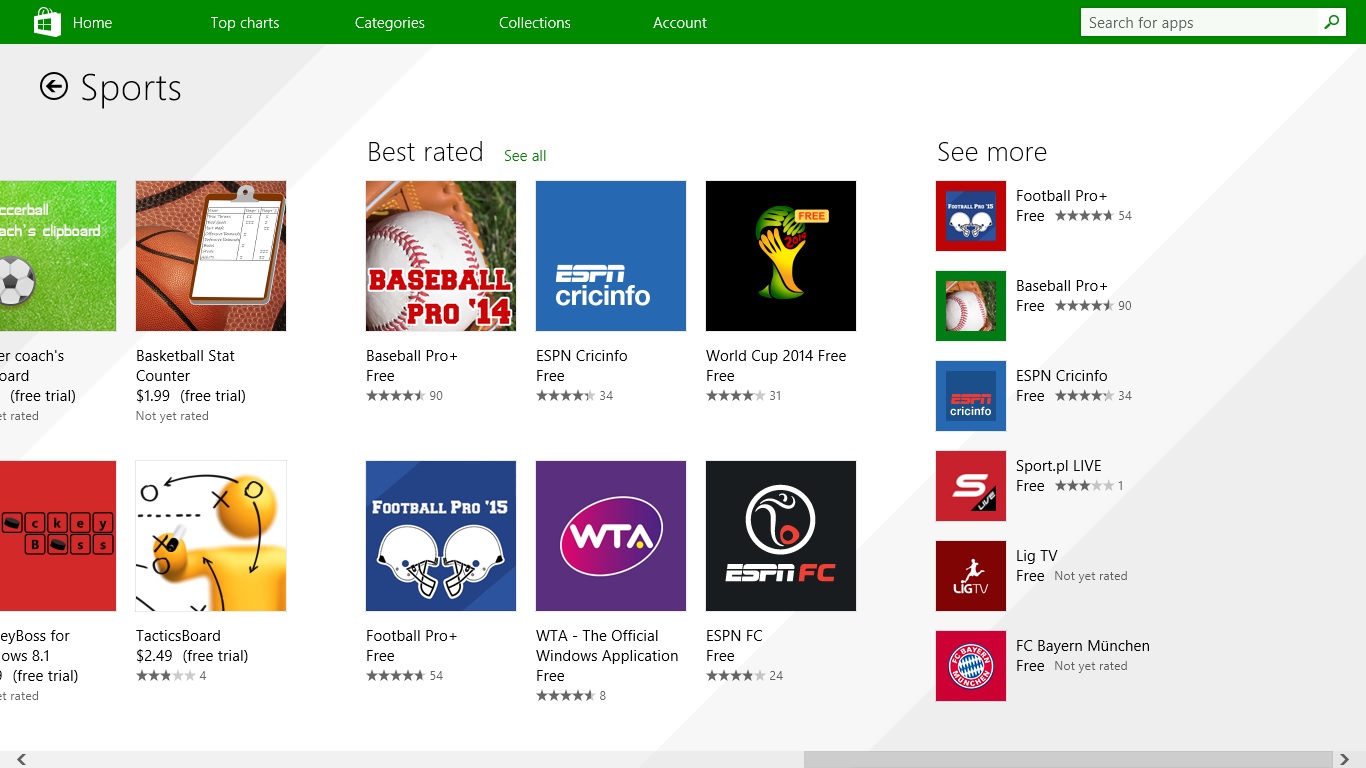Open the ESPN FC black tile
The height and width of the screenshot is (768, 1366).
[x=781, y=536]
